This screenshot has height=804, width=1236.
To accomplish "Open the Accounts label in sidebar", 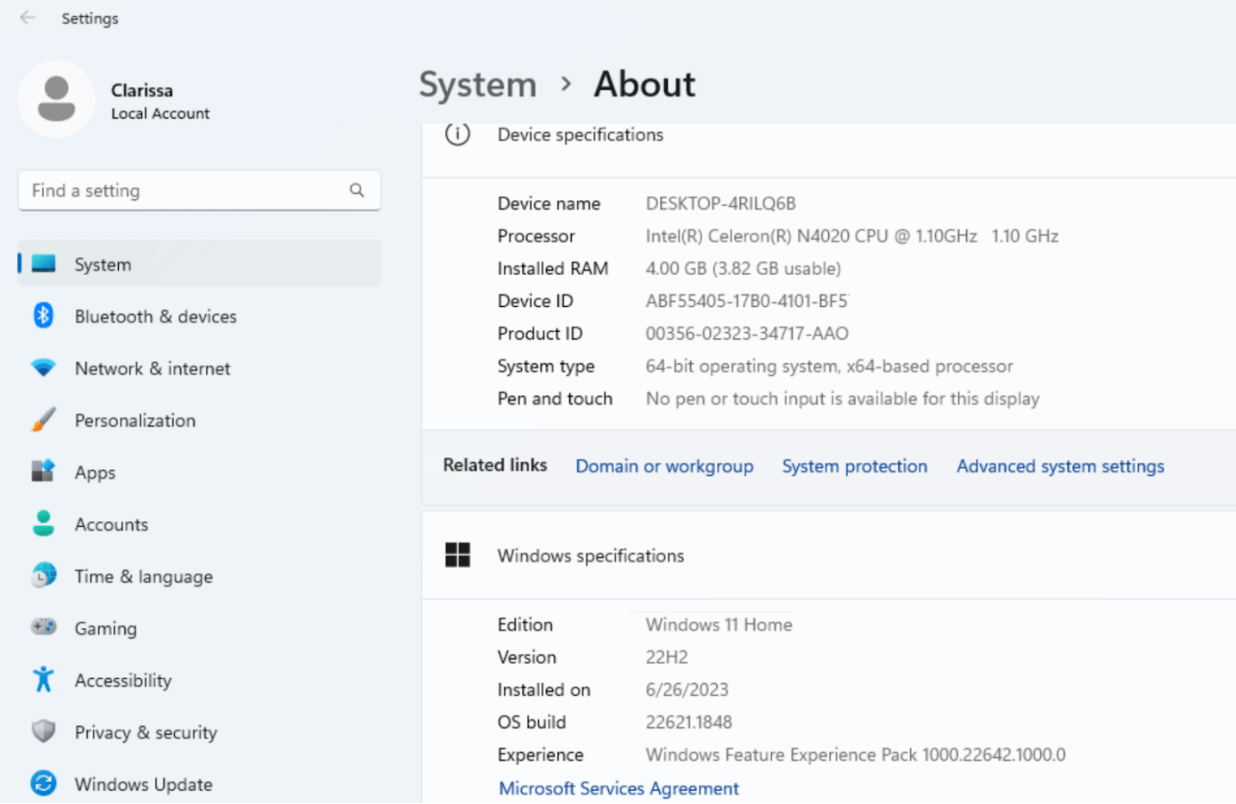I will 111,524.
